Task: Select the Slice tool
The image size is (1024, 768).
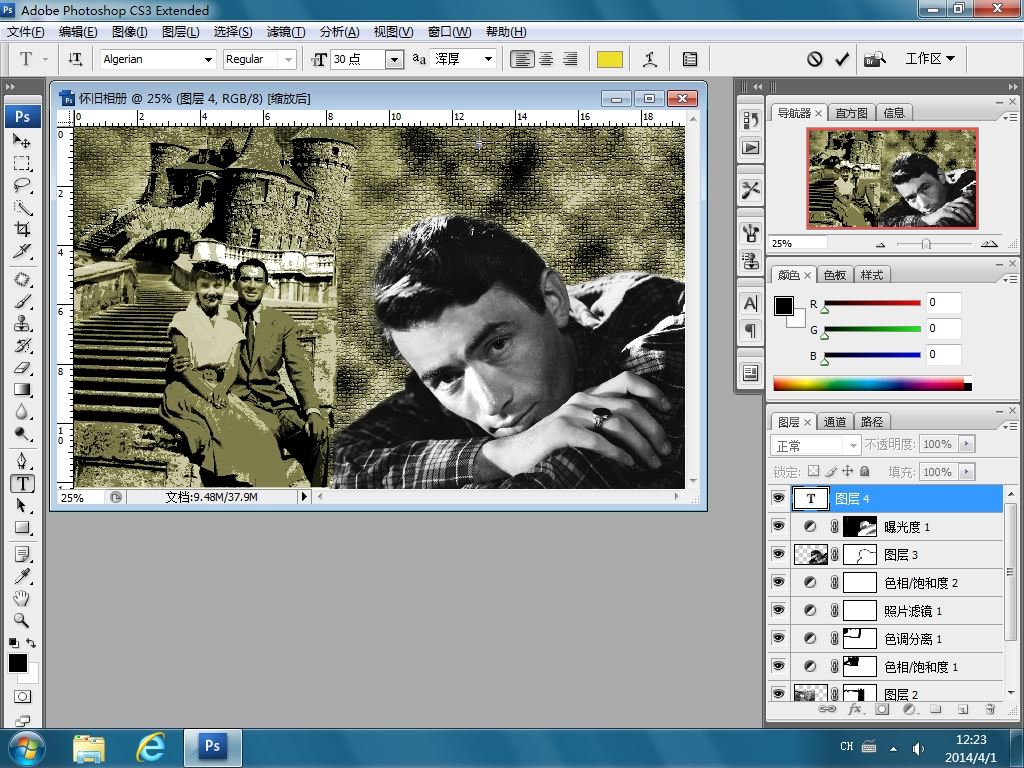Action: click(x=22, y=251)
